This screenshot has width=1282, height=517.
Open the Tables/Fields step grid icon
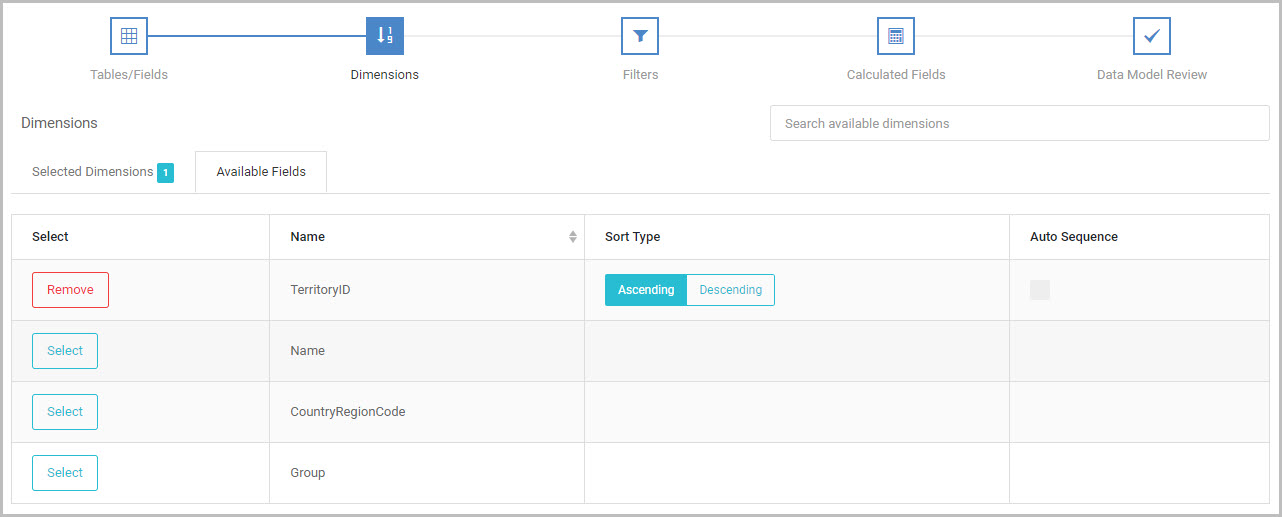click(129, 36)
